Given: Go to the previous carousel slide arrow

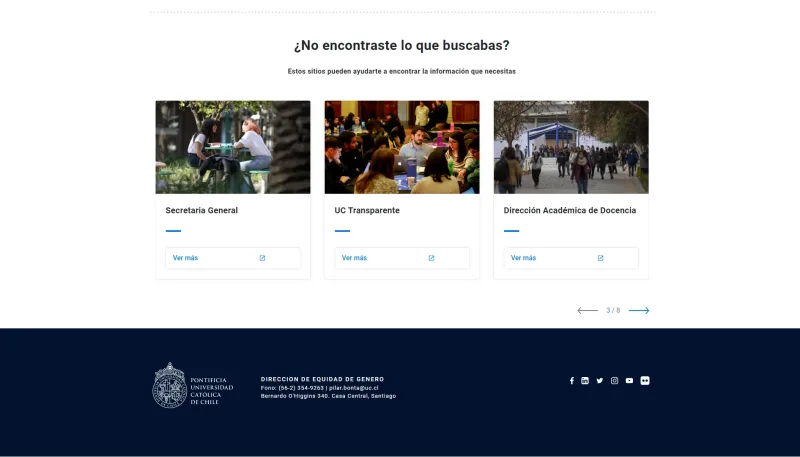Looking at the screenshot, I should click(x=587, y=310).
